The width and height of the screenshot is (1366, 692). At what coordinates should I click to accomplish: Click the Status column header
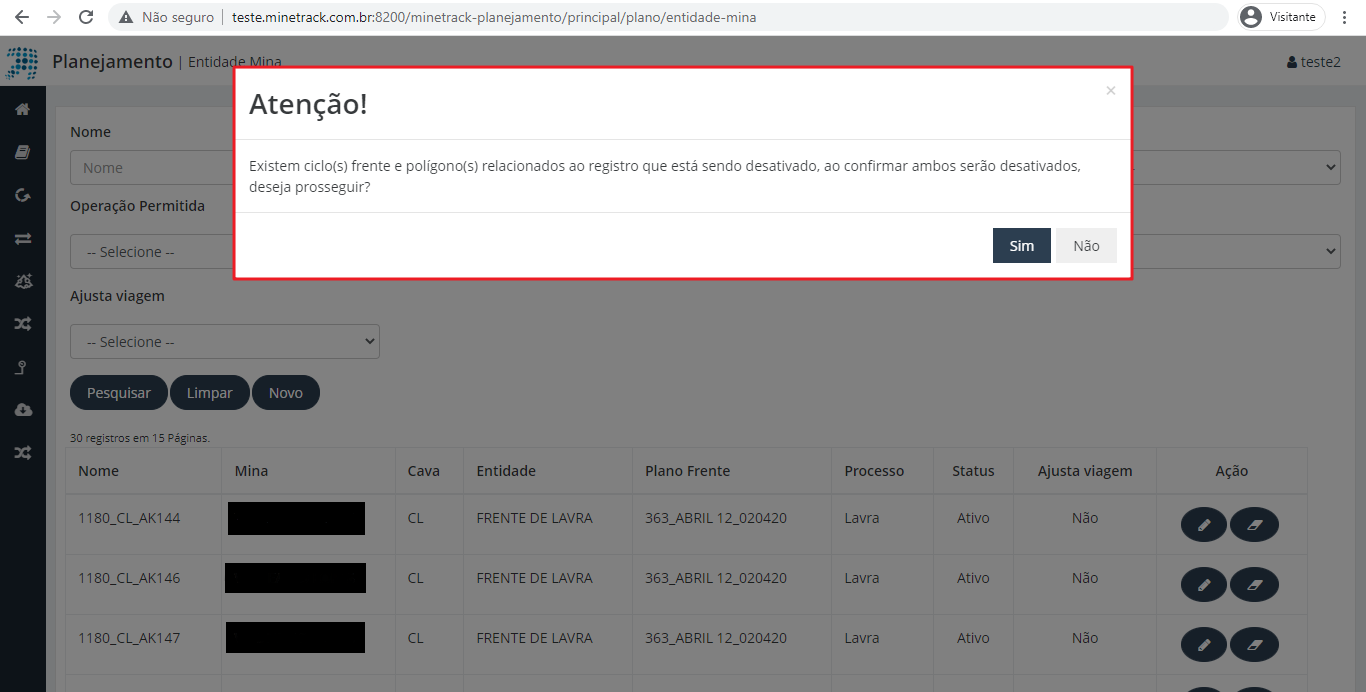[973, 471]
